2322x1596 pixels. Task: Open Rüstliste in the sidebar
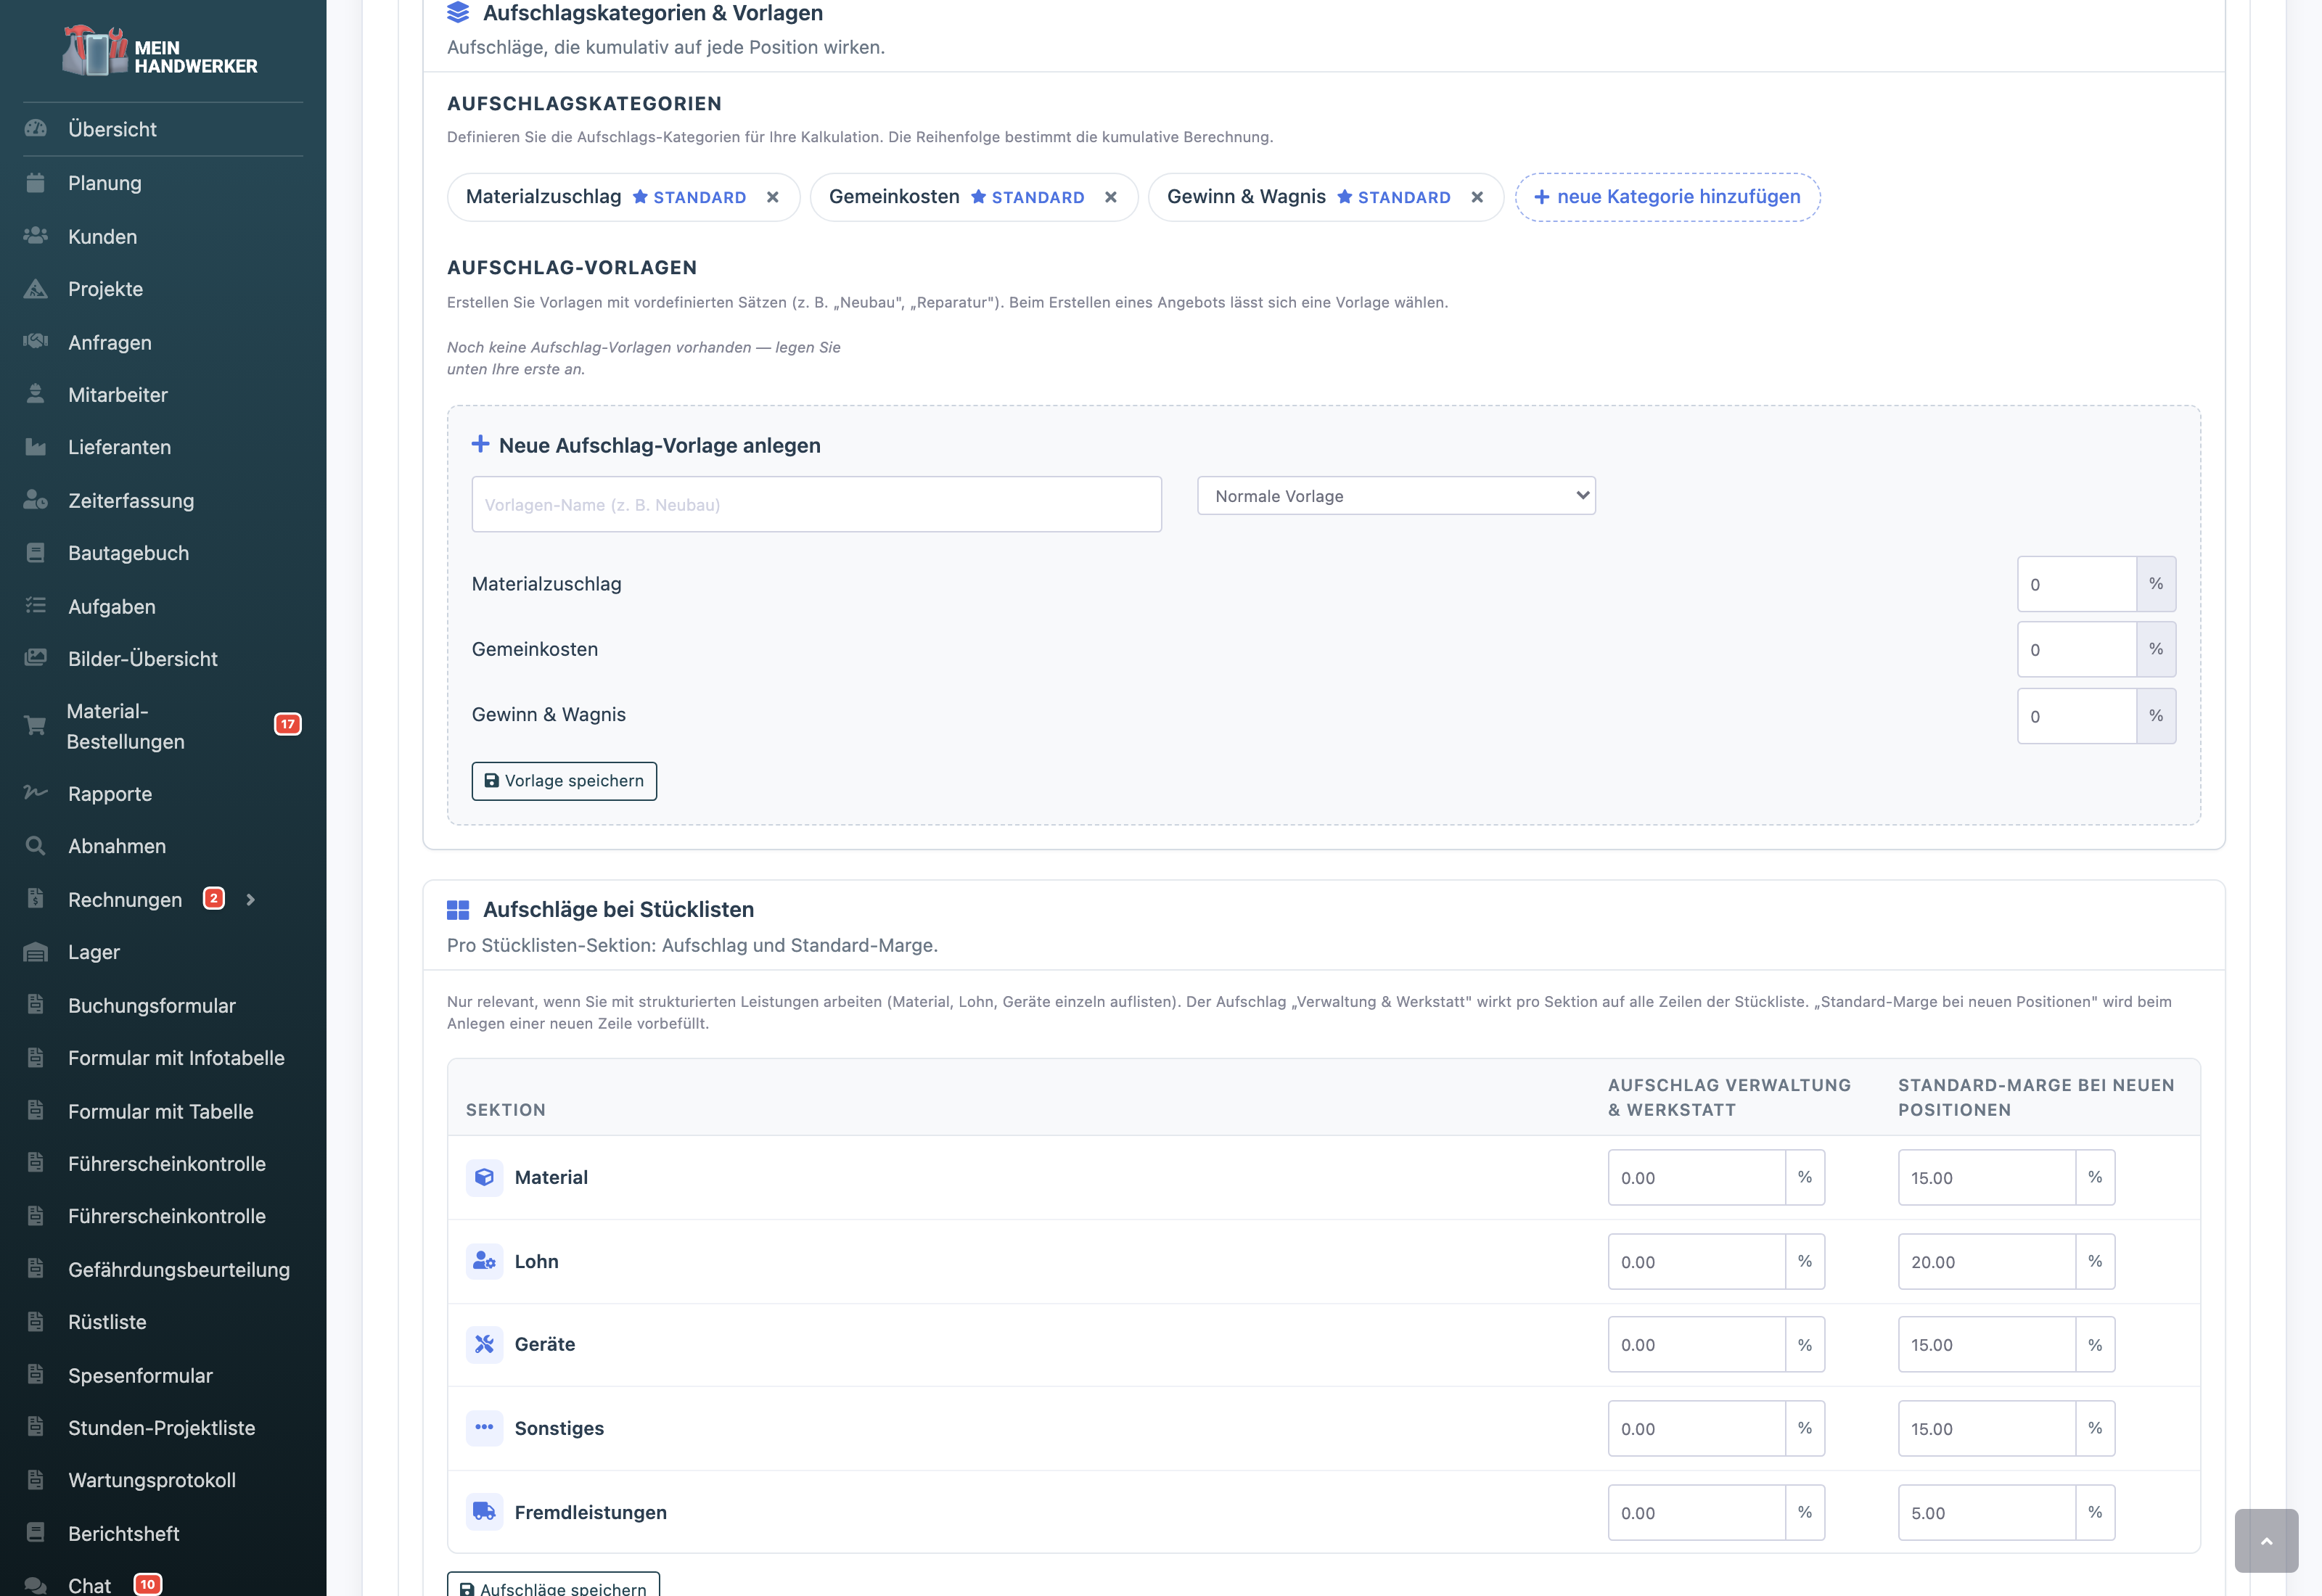tap(107, 1322)
